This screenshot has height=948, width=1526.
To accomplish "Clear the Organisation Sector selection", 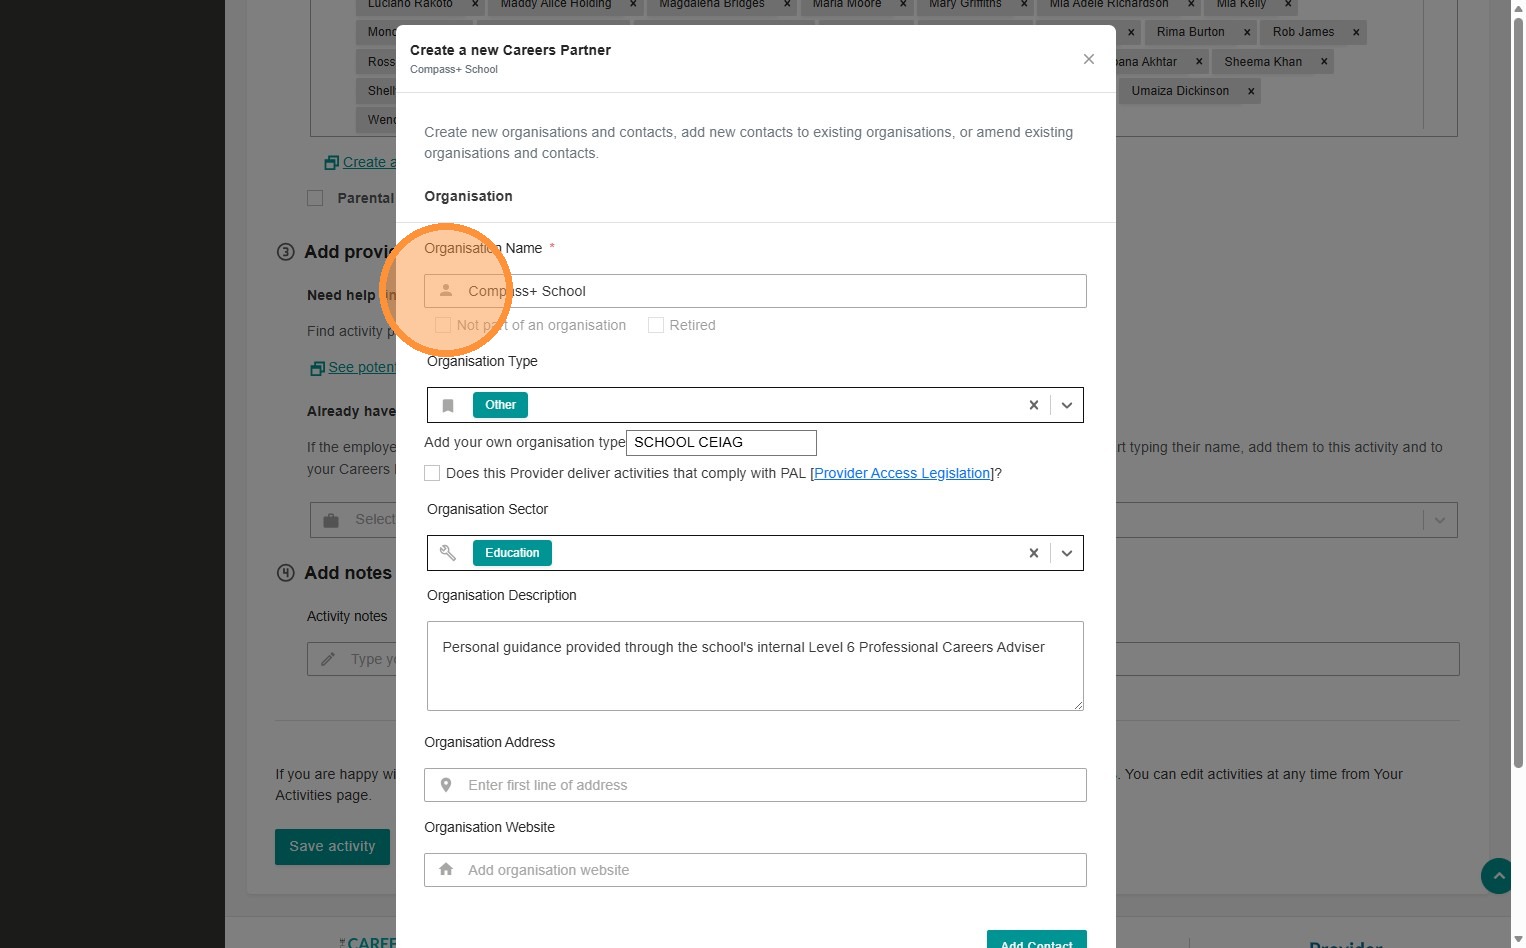I will (x=1034, y=553).
